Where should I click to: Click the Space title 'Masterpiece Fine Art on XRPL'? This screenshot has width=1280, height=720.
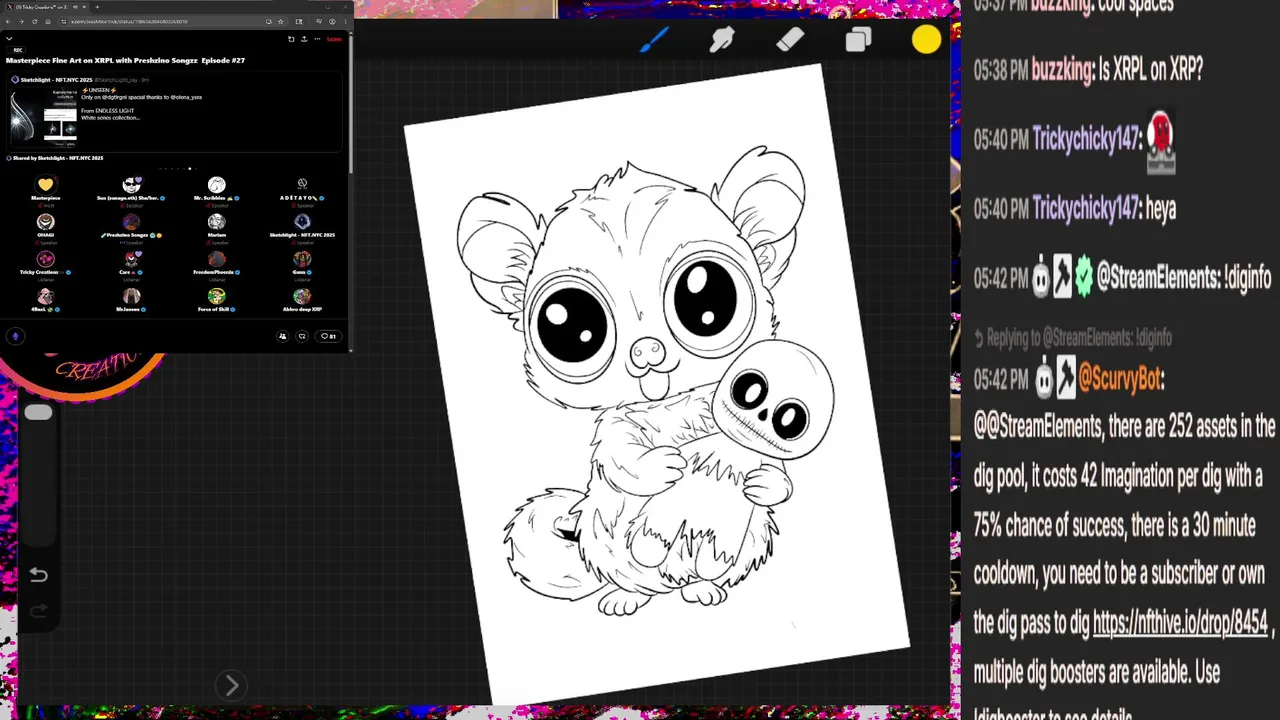[x=125, y=60]
